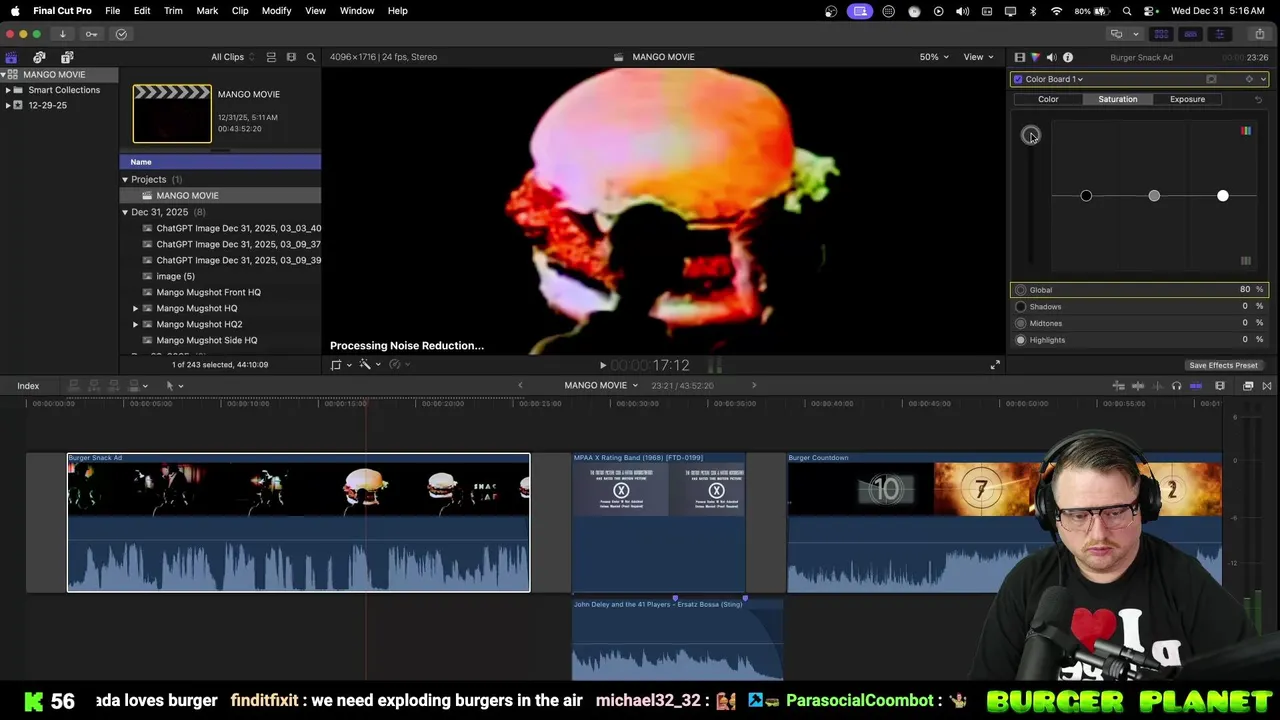This screenshot has width=1280, height=720.
Task: Select the Shadows saturation row
Action: (x=1139, y=307)
